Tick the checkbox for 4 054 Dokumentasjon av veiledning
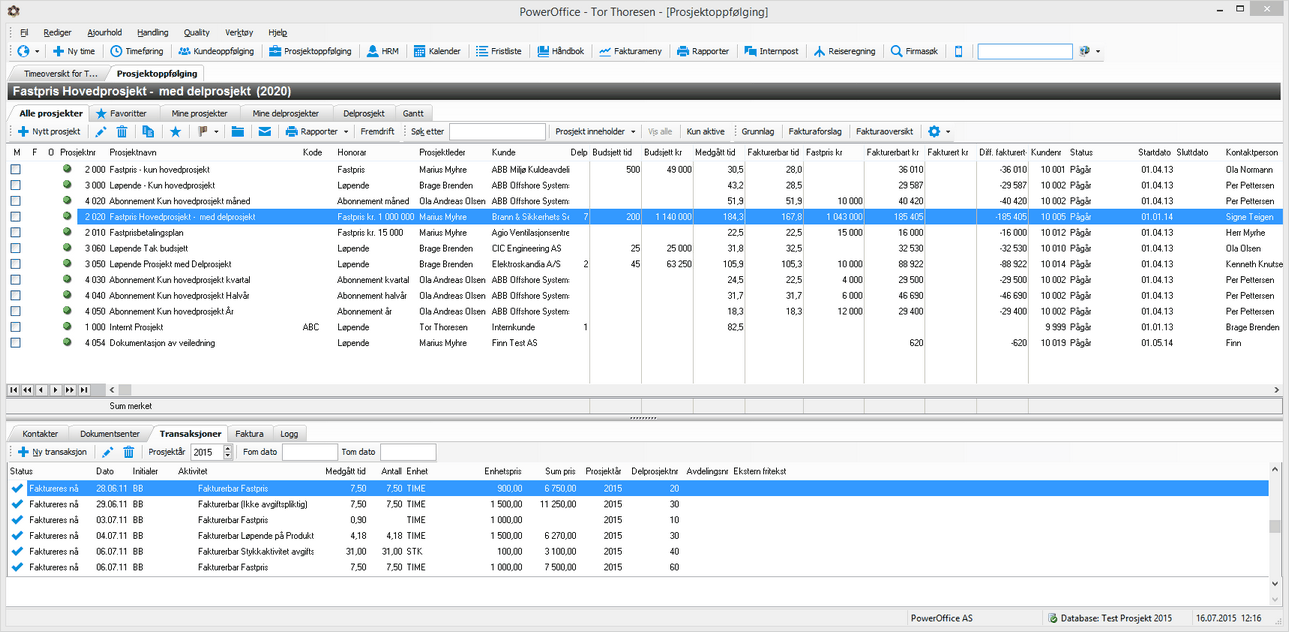 point(15,343)
